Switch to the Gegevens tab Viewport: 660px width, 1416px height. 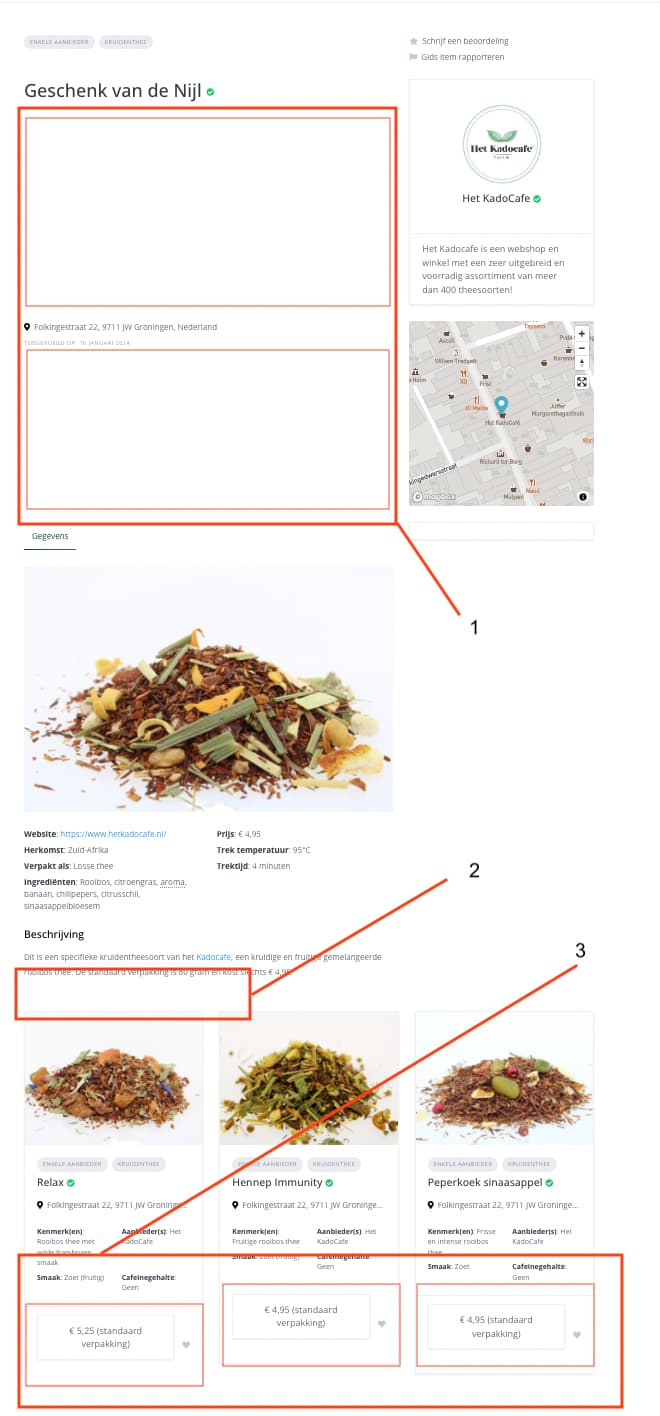(50, 536)
